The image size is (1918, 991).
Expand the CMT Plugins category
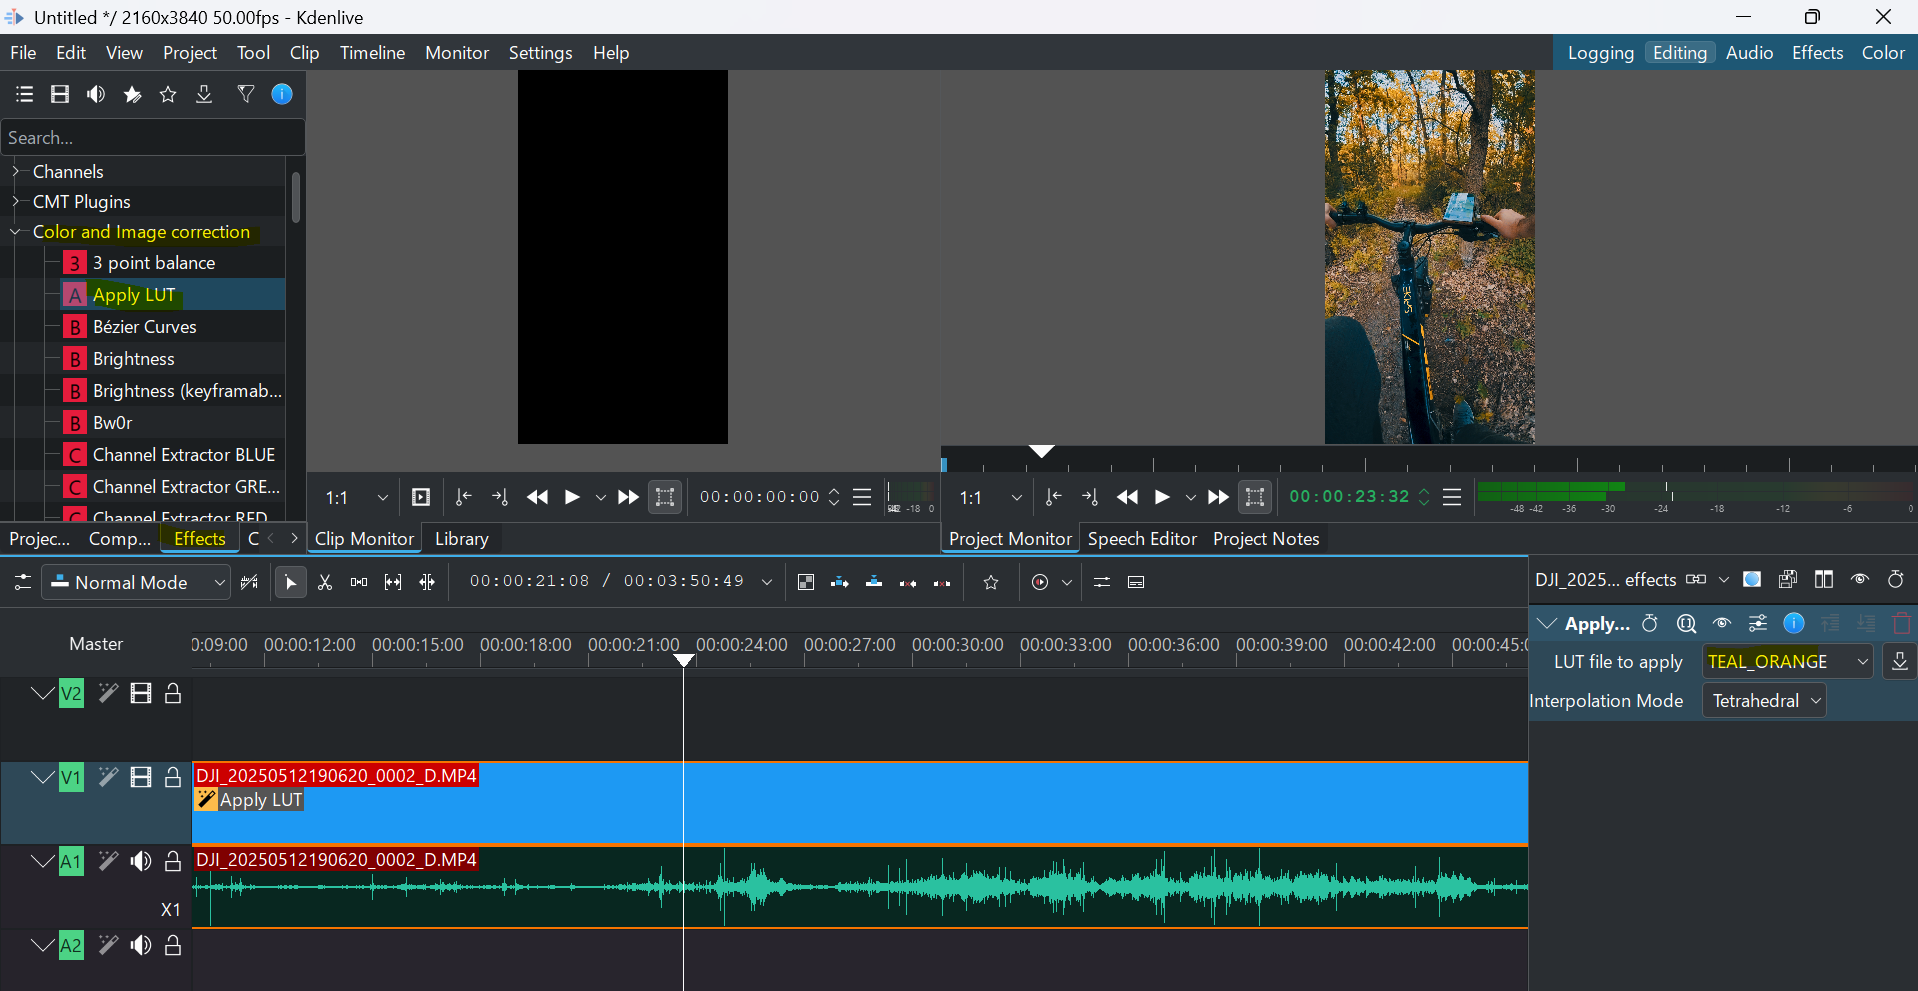[x=16, y=202]
